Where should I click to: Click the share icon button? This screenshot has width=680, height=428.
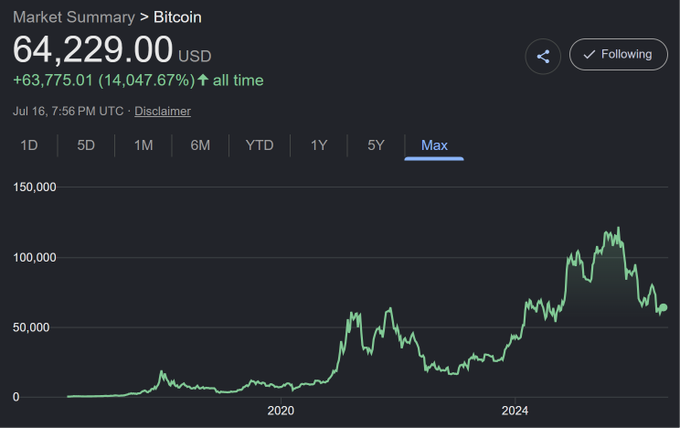pyautogui.click(x=543, y=56)
